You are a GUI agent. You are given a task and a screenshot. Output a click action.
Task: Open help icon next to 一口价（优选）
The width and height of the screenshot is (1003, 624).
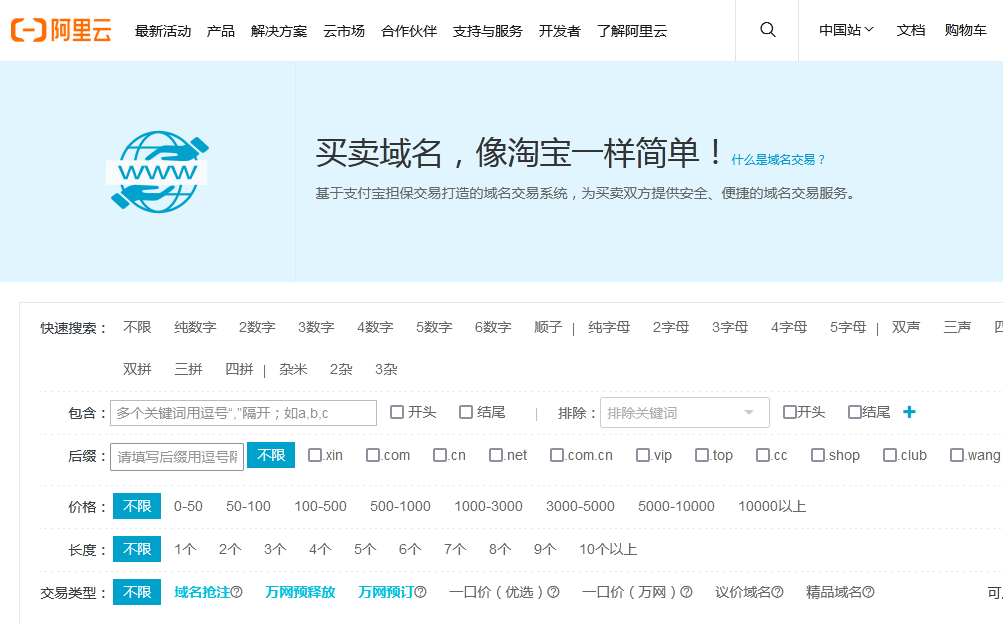click(x=553, y=592)
